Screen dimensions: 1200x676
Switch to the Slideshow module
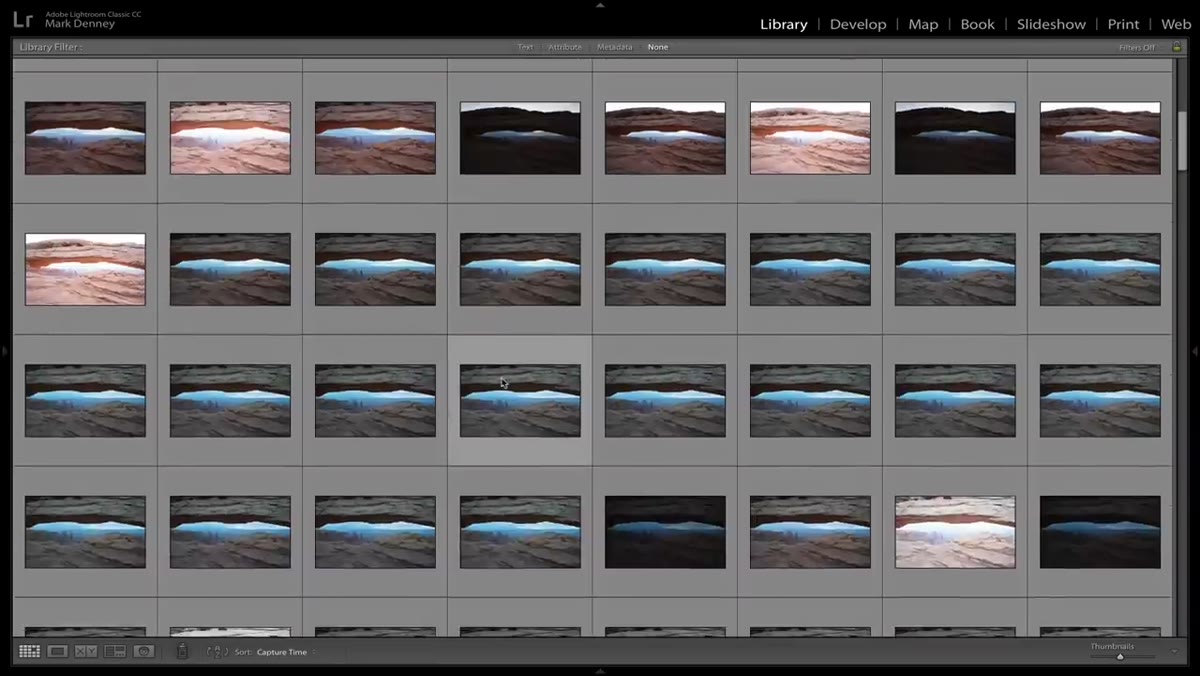(x=1051, y=24)
